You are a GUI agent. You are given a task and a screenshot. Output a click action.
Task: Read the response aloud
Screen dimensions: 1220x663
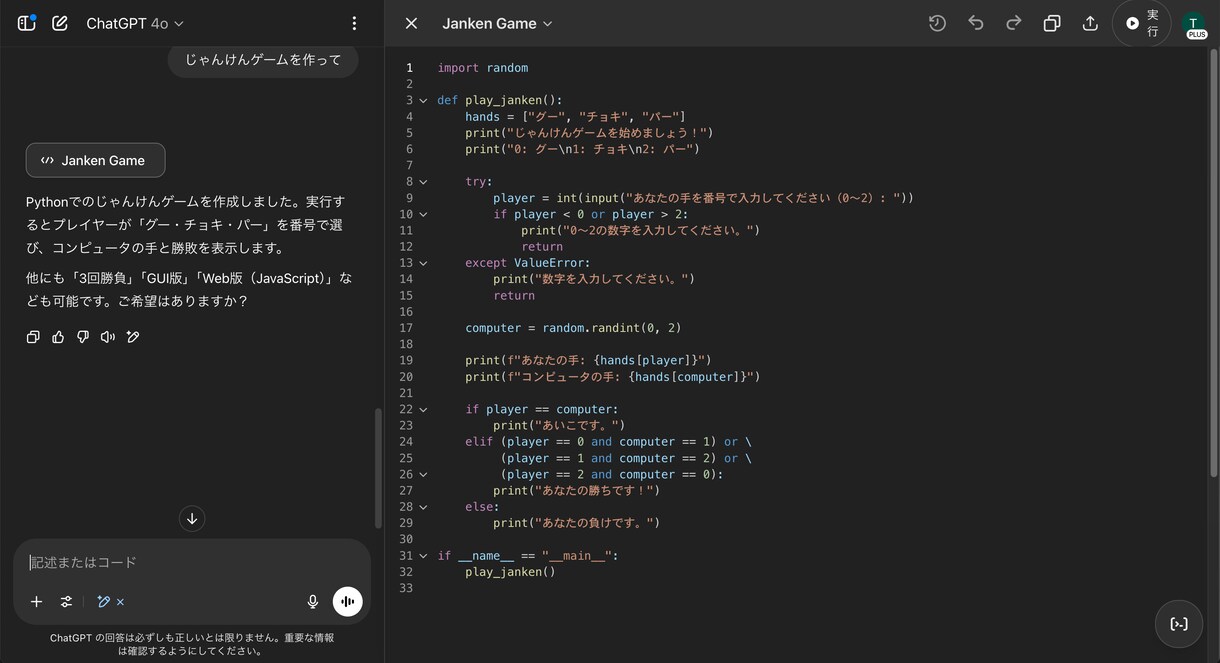tap(108, 337)
